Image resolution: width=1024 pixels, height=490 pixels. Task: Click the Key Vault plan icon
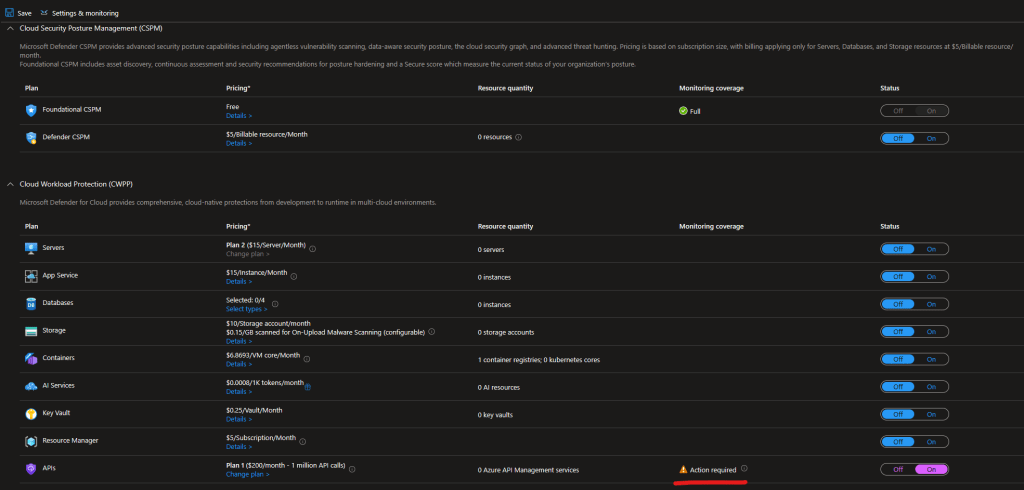click(x=31, y=413)
